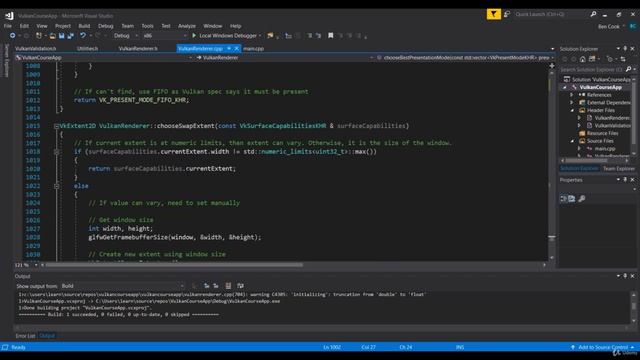Open the Show output from Build dropdown

[122, 286]
